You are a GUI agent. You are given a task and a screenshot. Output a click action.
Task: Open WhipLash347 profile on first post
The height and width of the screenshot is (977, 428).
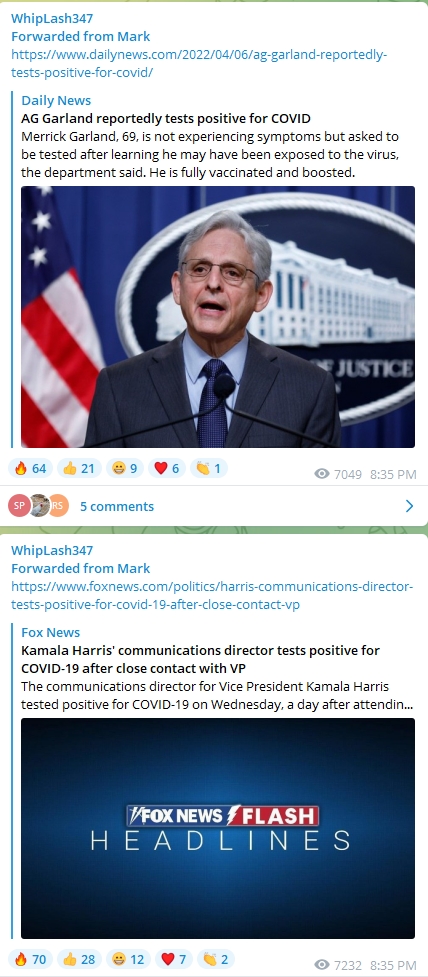point(52,19)
